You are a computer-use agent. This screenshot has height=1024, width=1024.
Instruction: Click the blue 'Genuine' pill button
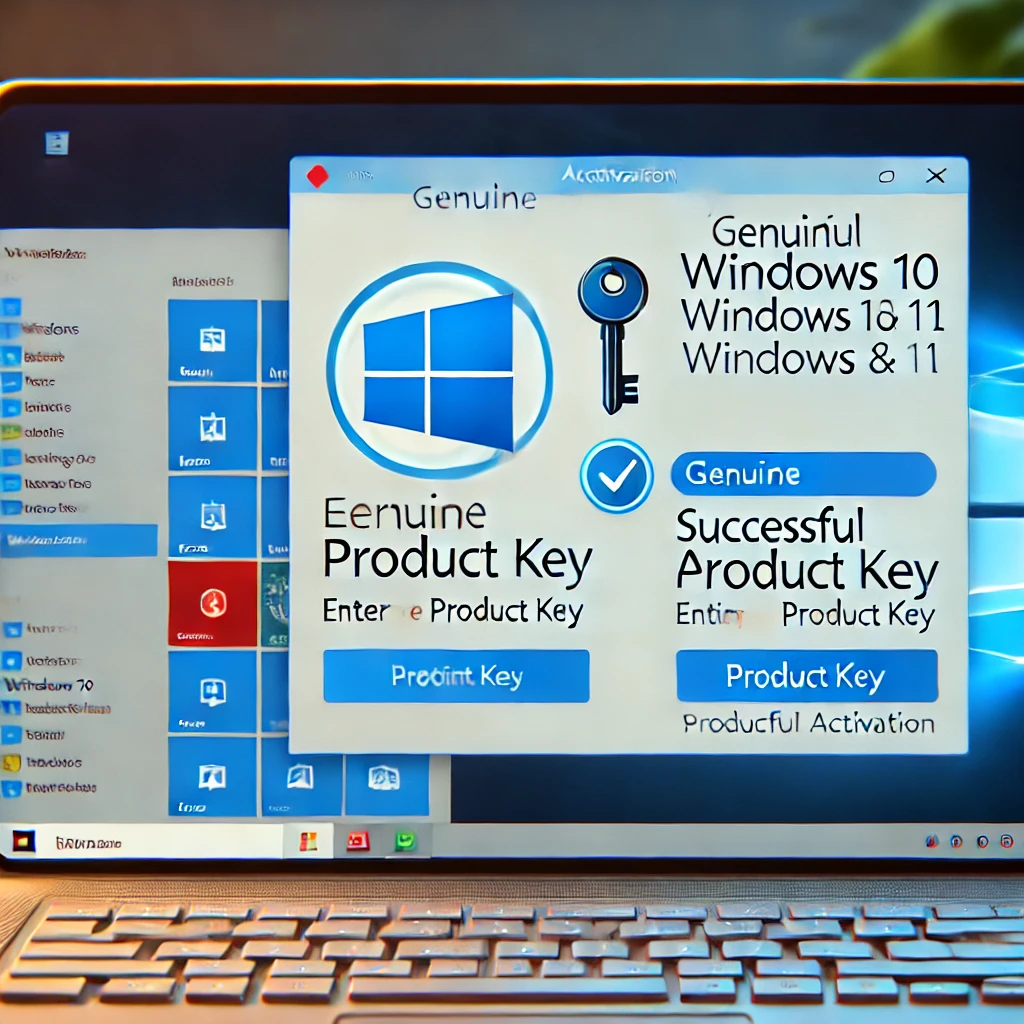pyautogui.click(x=803, y=474)
